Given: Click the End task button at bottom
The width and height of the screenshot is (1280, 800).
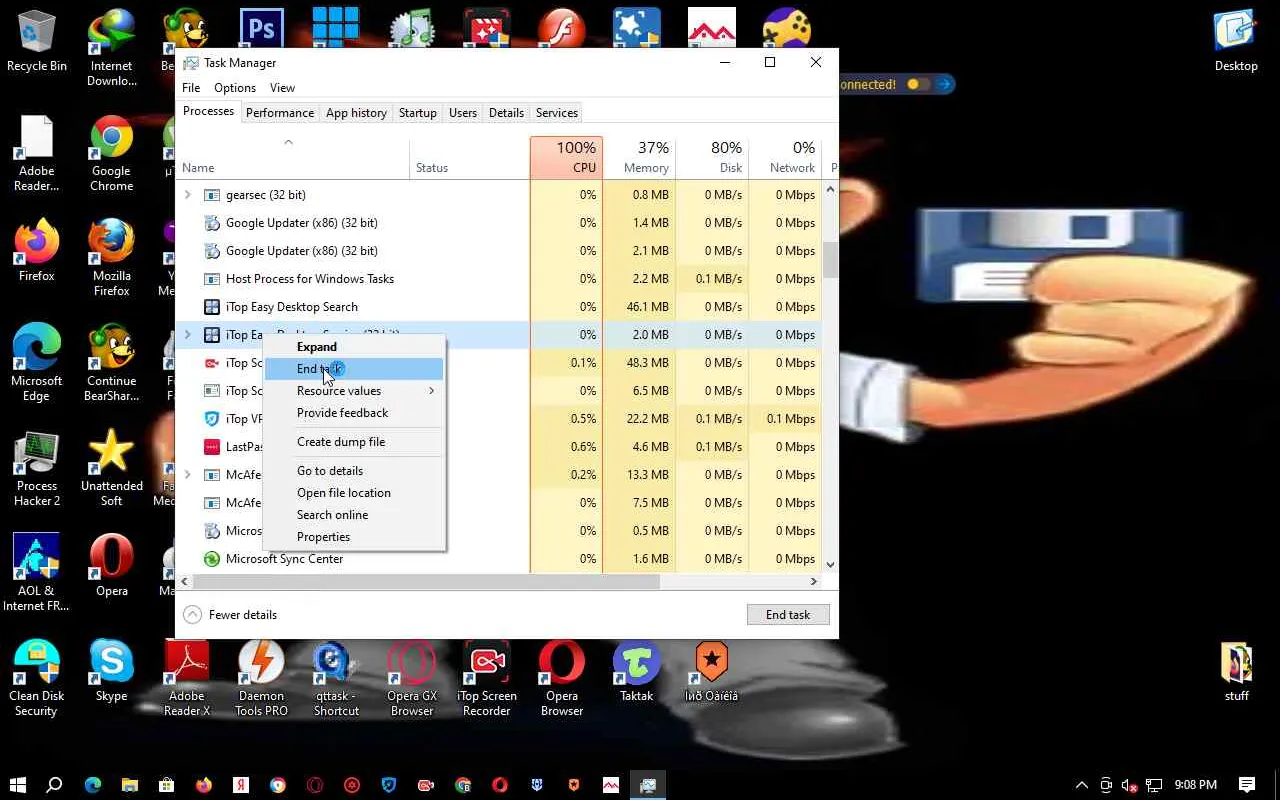Looking at the screenshot, I should [788, 615].
